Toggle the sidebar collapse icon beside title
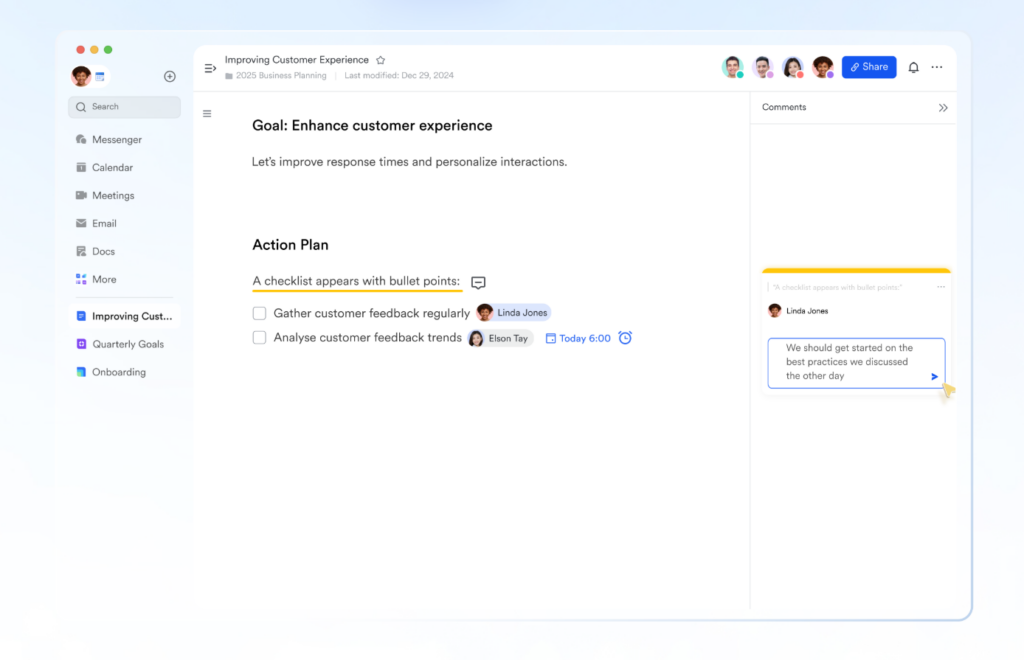The height and width of the screenshot is (660, 1024). [x=210, y=68]
